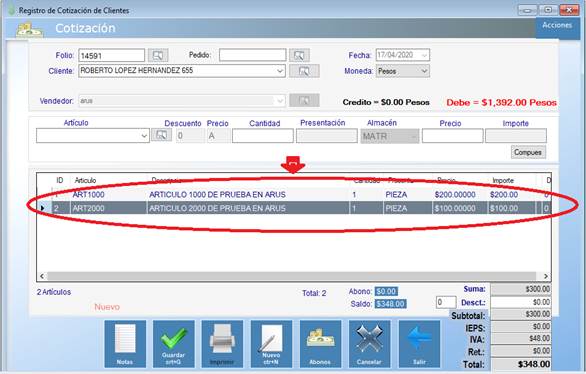Click the Descuento field

(x=190, y=136)
